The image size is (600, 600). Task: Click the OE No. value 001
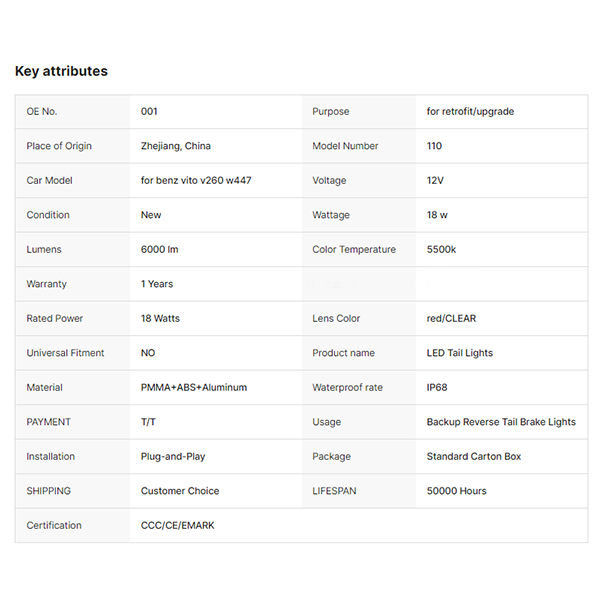(x=149, y=111)
